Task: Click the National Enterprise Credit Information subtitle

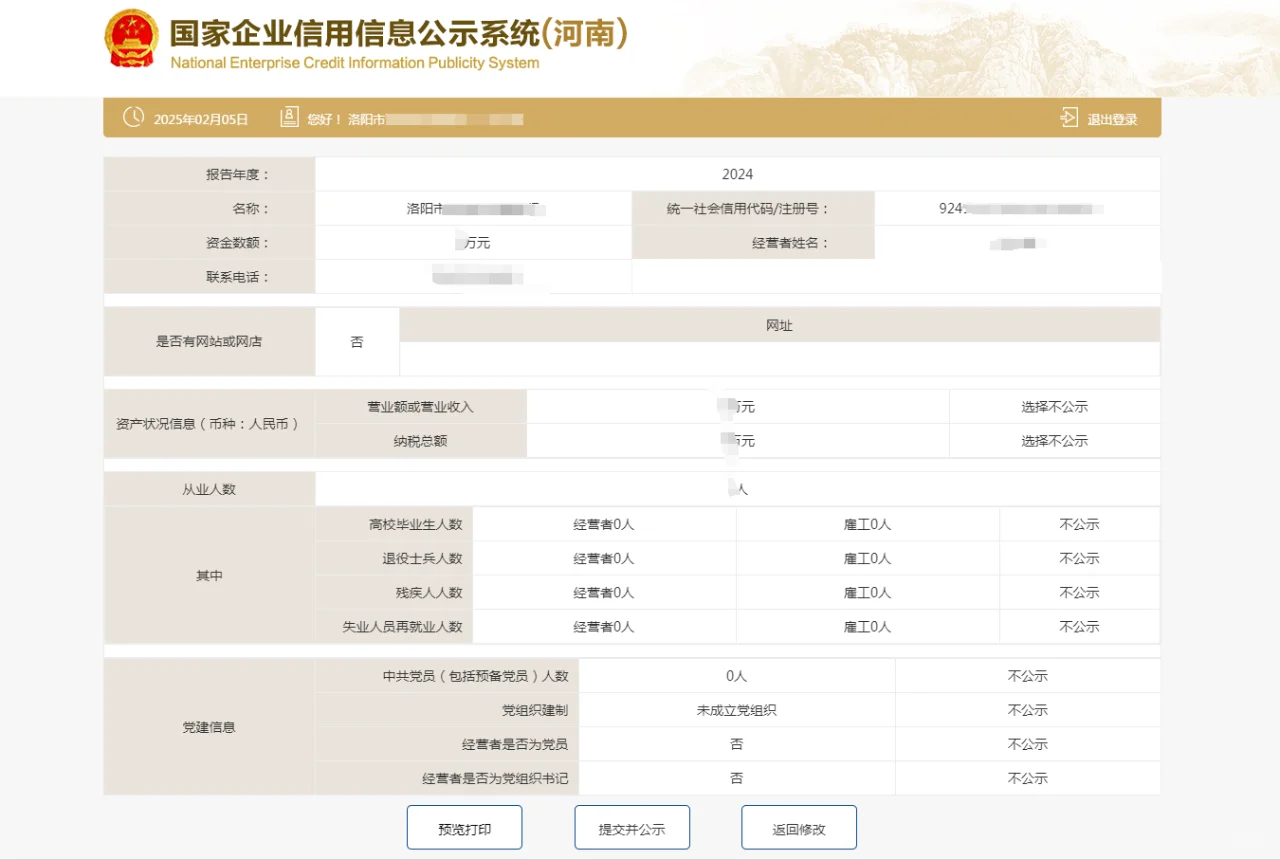Action: coord(355,63)
